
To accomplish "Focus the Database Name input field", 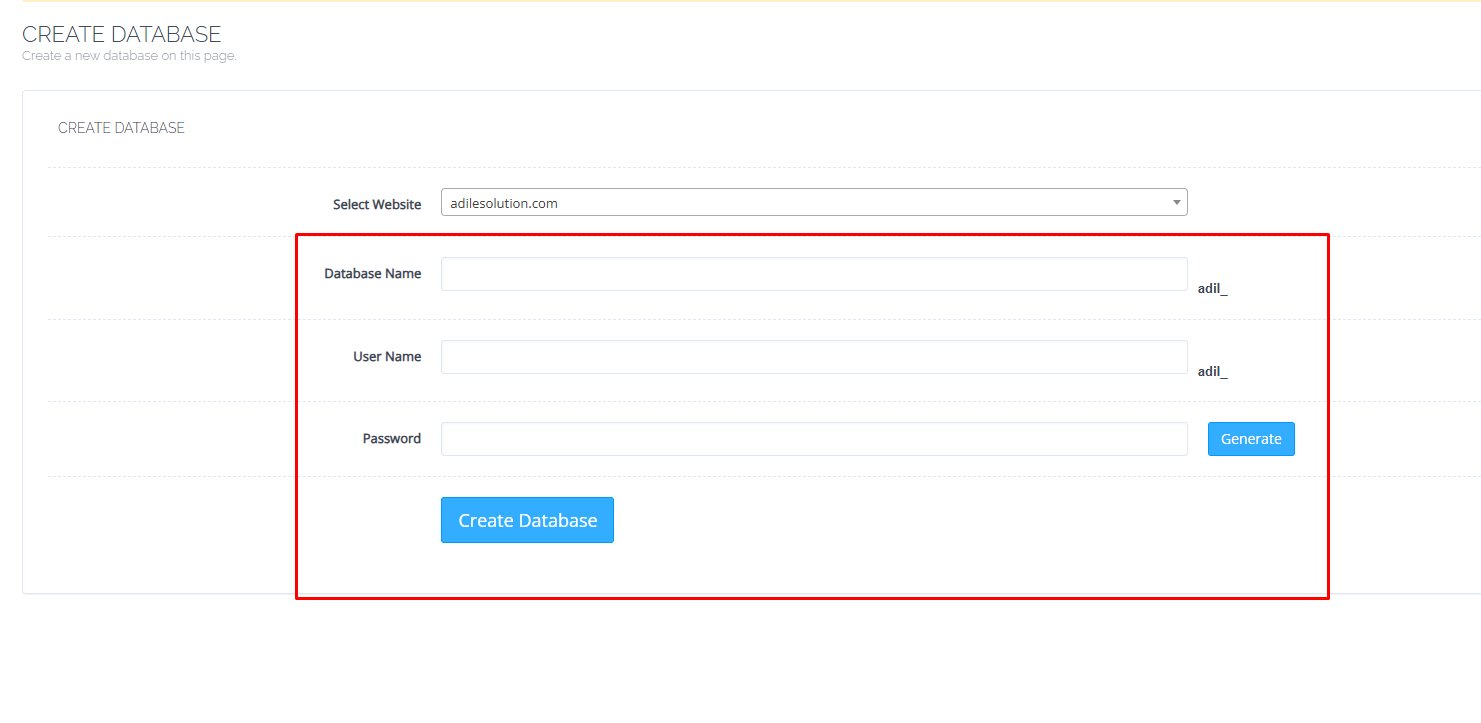I will coord(813,274).
